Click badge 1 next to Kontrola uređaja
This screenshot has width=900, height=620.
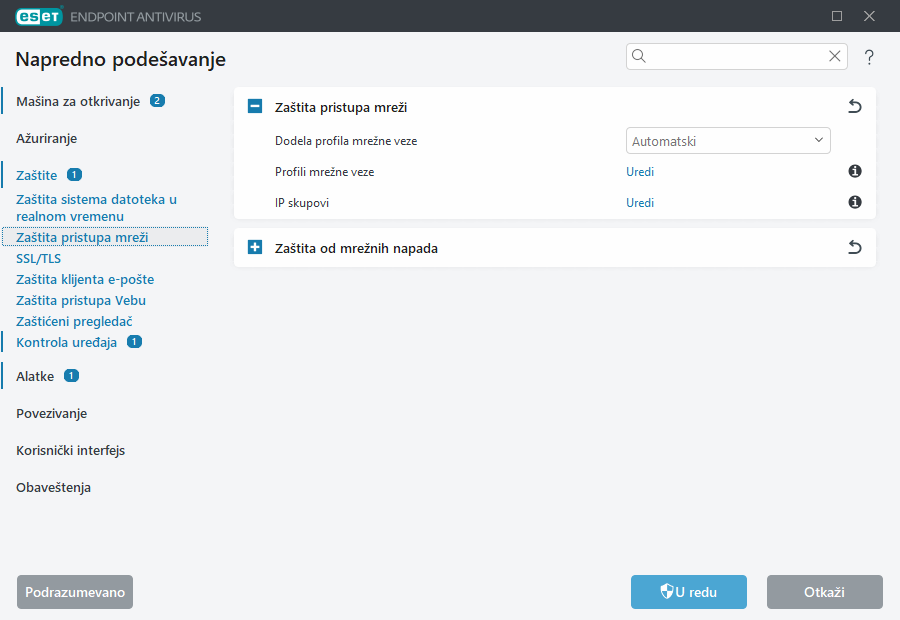coord(134,342)
